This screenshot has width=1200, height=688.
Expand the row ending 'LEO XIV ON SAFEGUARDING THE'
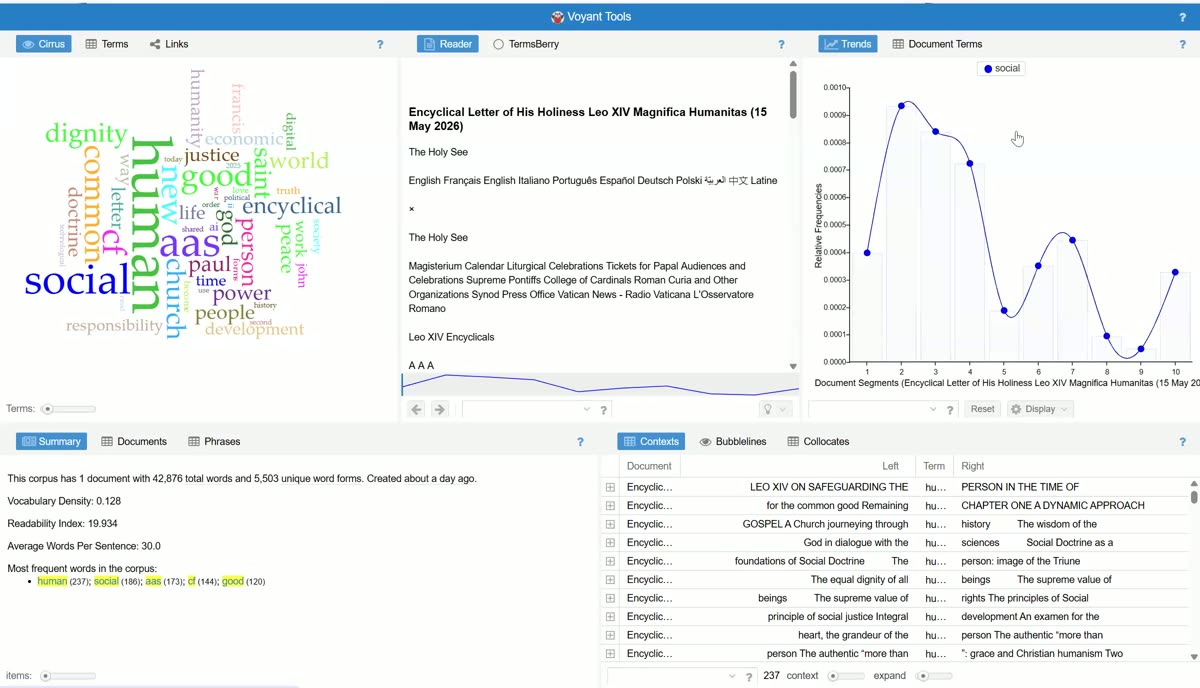pyautogui.click(x=610, y=487)
